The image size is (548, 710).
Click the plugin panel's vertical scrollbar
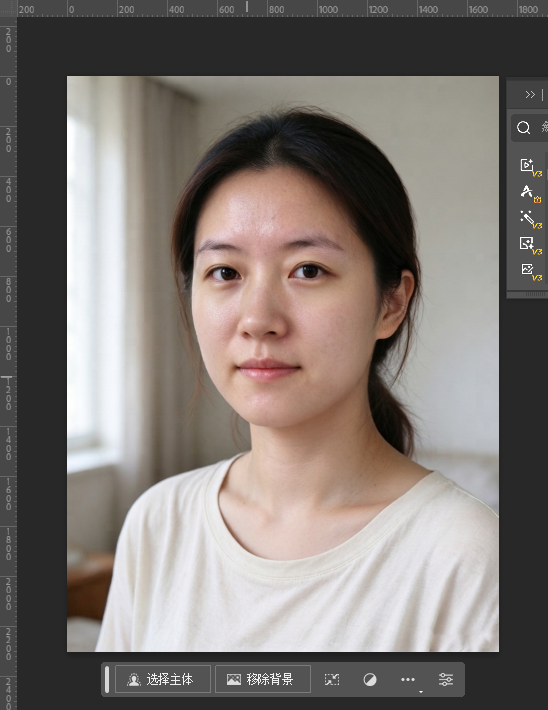pyautogui.click(x=546, y=174)
